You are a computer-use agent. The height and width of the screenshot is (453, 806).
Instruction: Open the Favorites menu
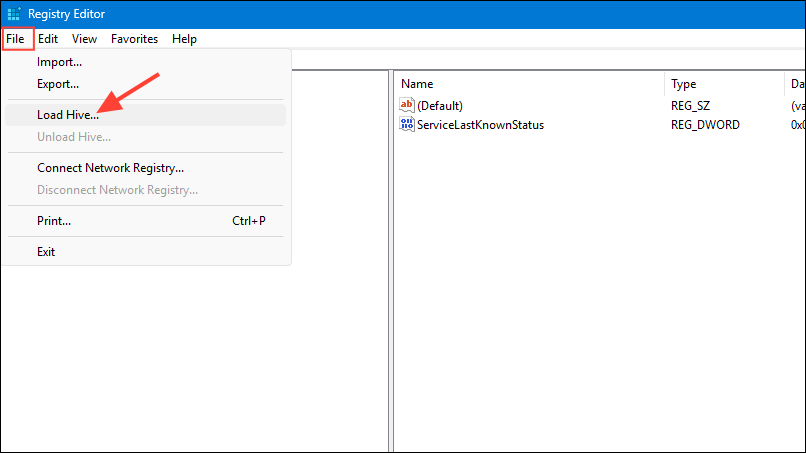pos(134,39)
